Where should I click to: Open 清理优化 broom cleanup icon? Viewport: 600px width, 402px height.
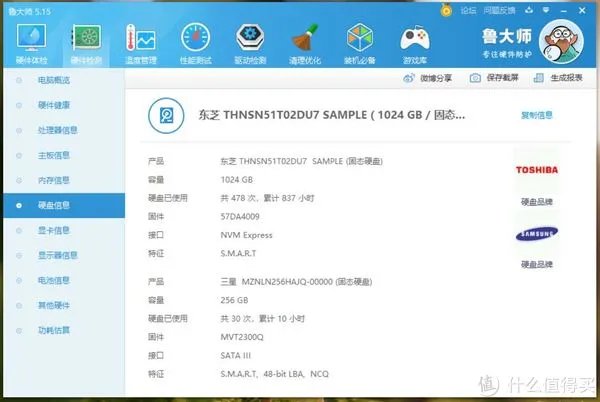305,38
